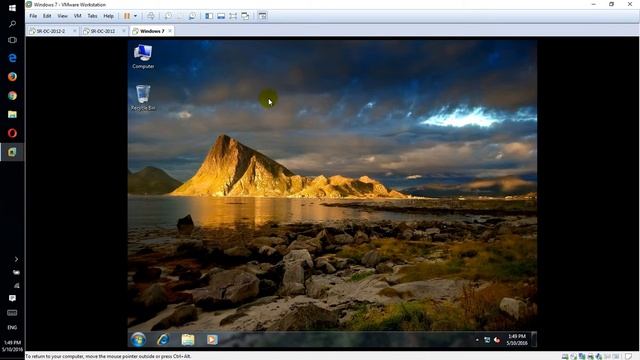Toggle the VMware library sidebar view
640x360 pixels.
click(x=209, y=16)
